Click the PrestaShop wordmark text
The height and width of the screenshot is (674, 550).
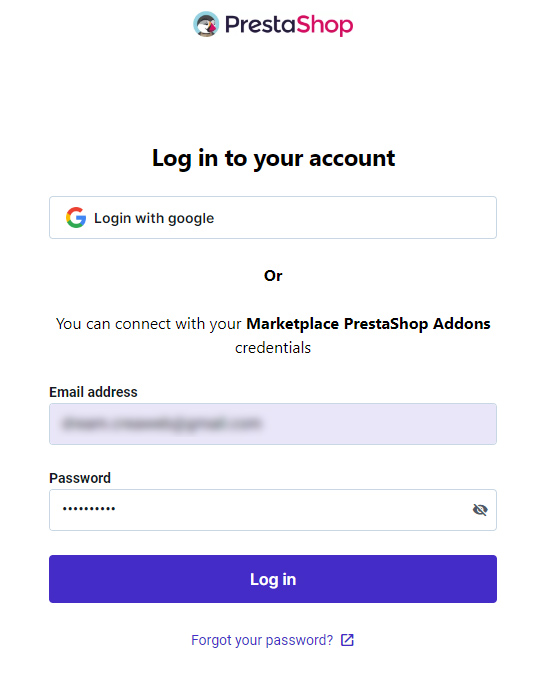(289, 25)
